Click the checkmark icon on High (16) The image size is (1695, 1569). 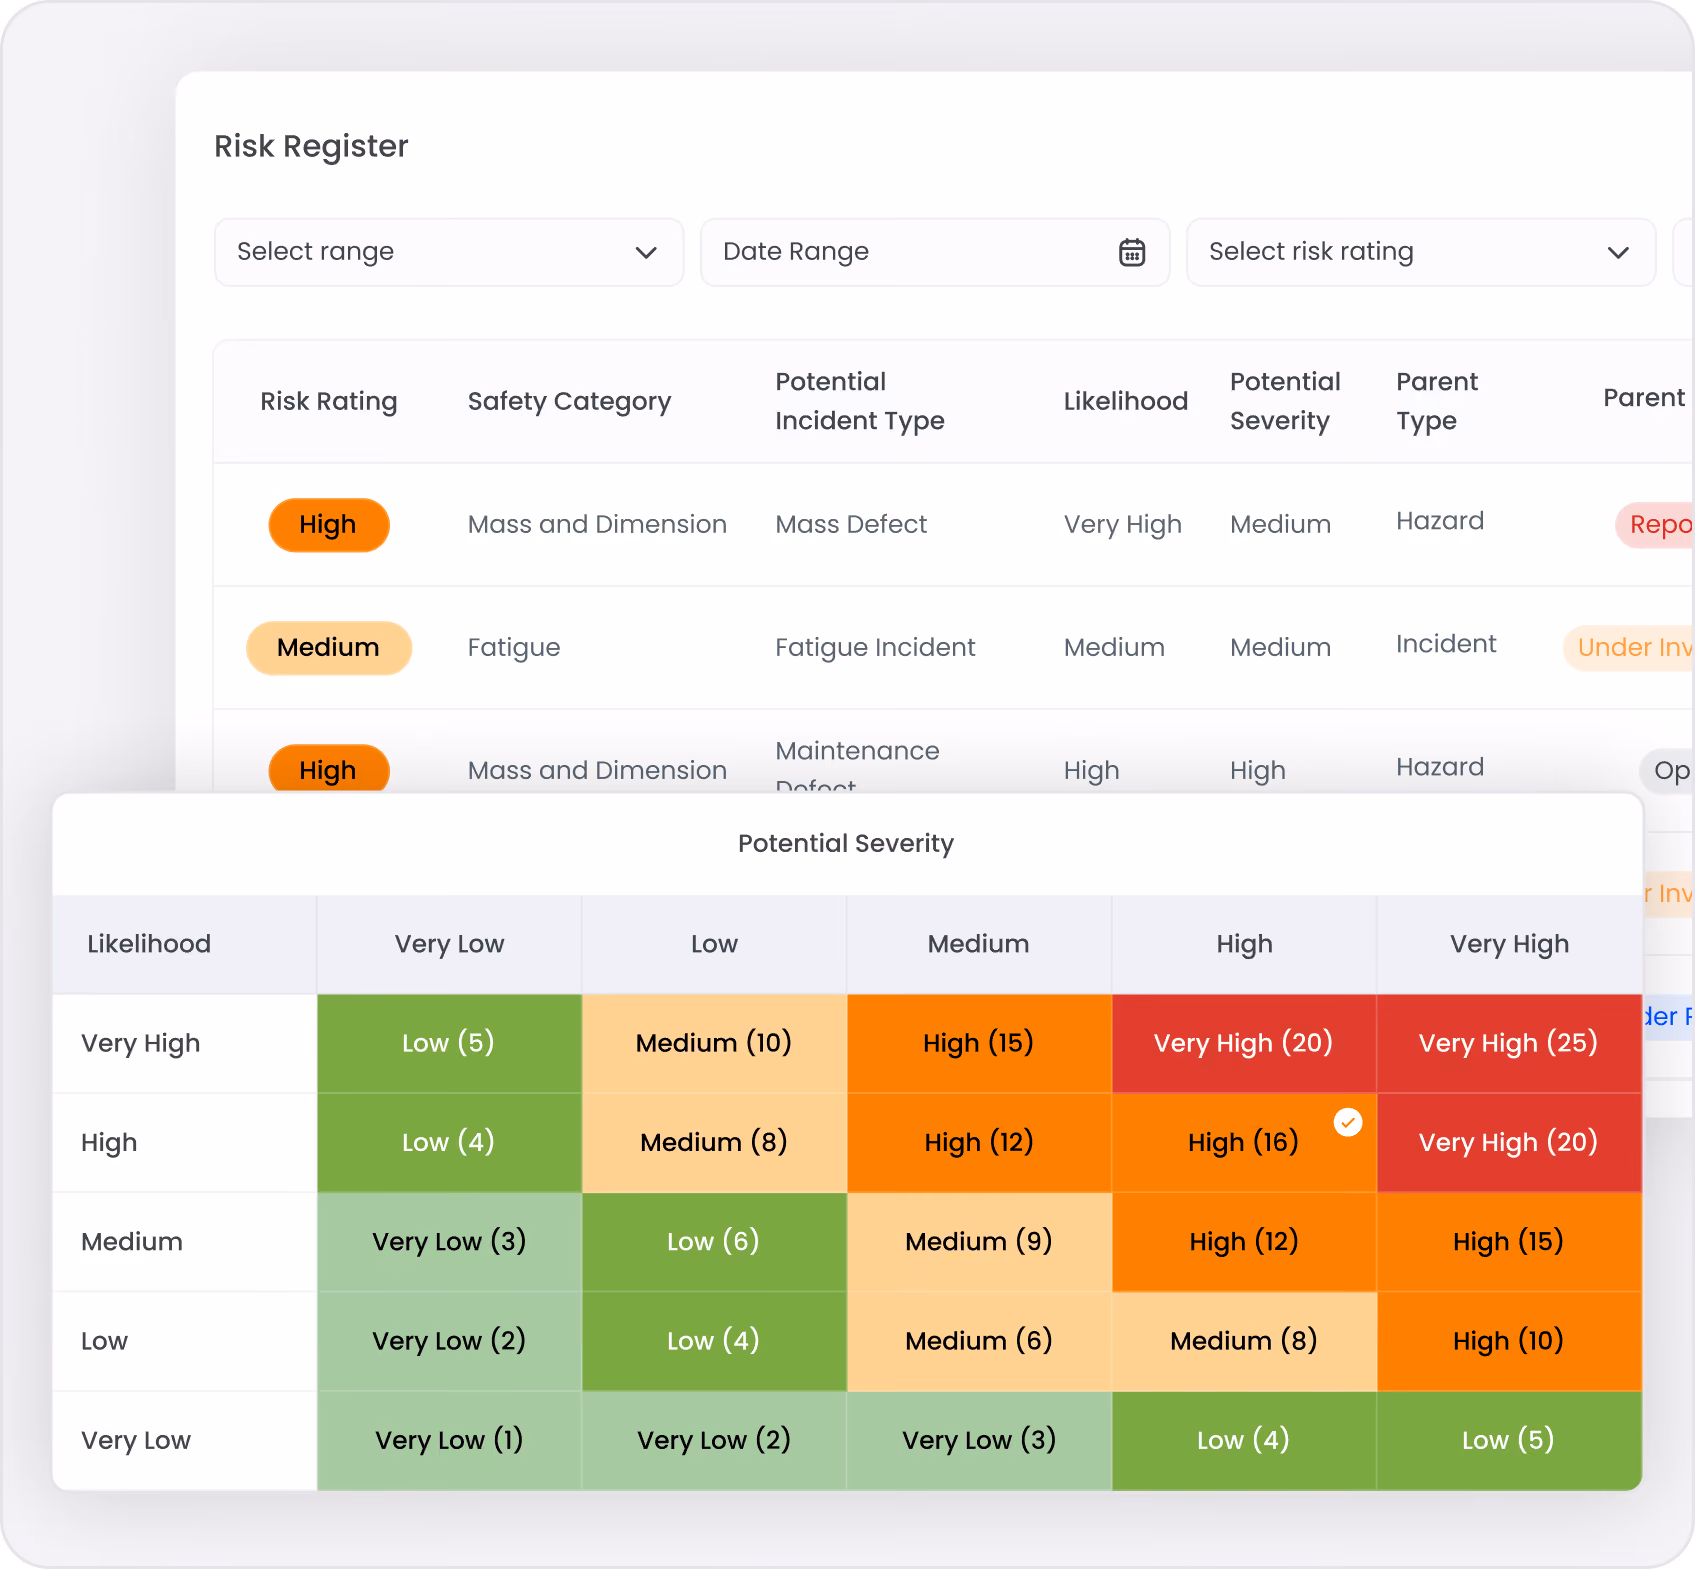[1348, 1123]
